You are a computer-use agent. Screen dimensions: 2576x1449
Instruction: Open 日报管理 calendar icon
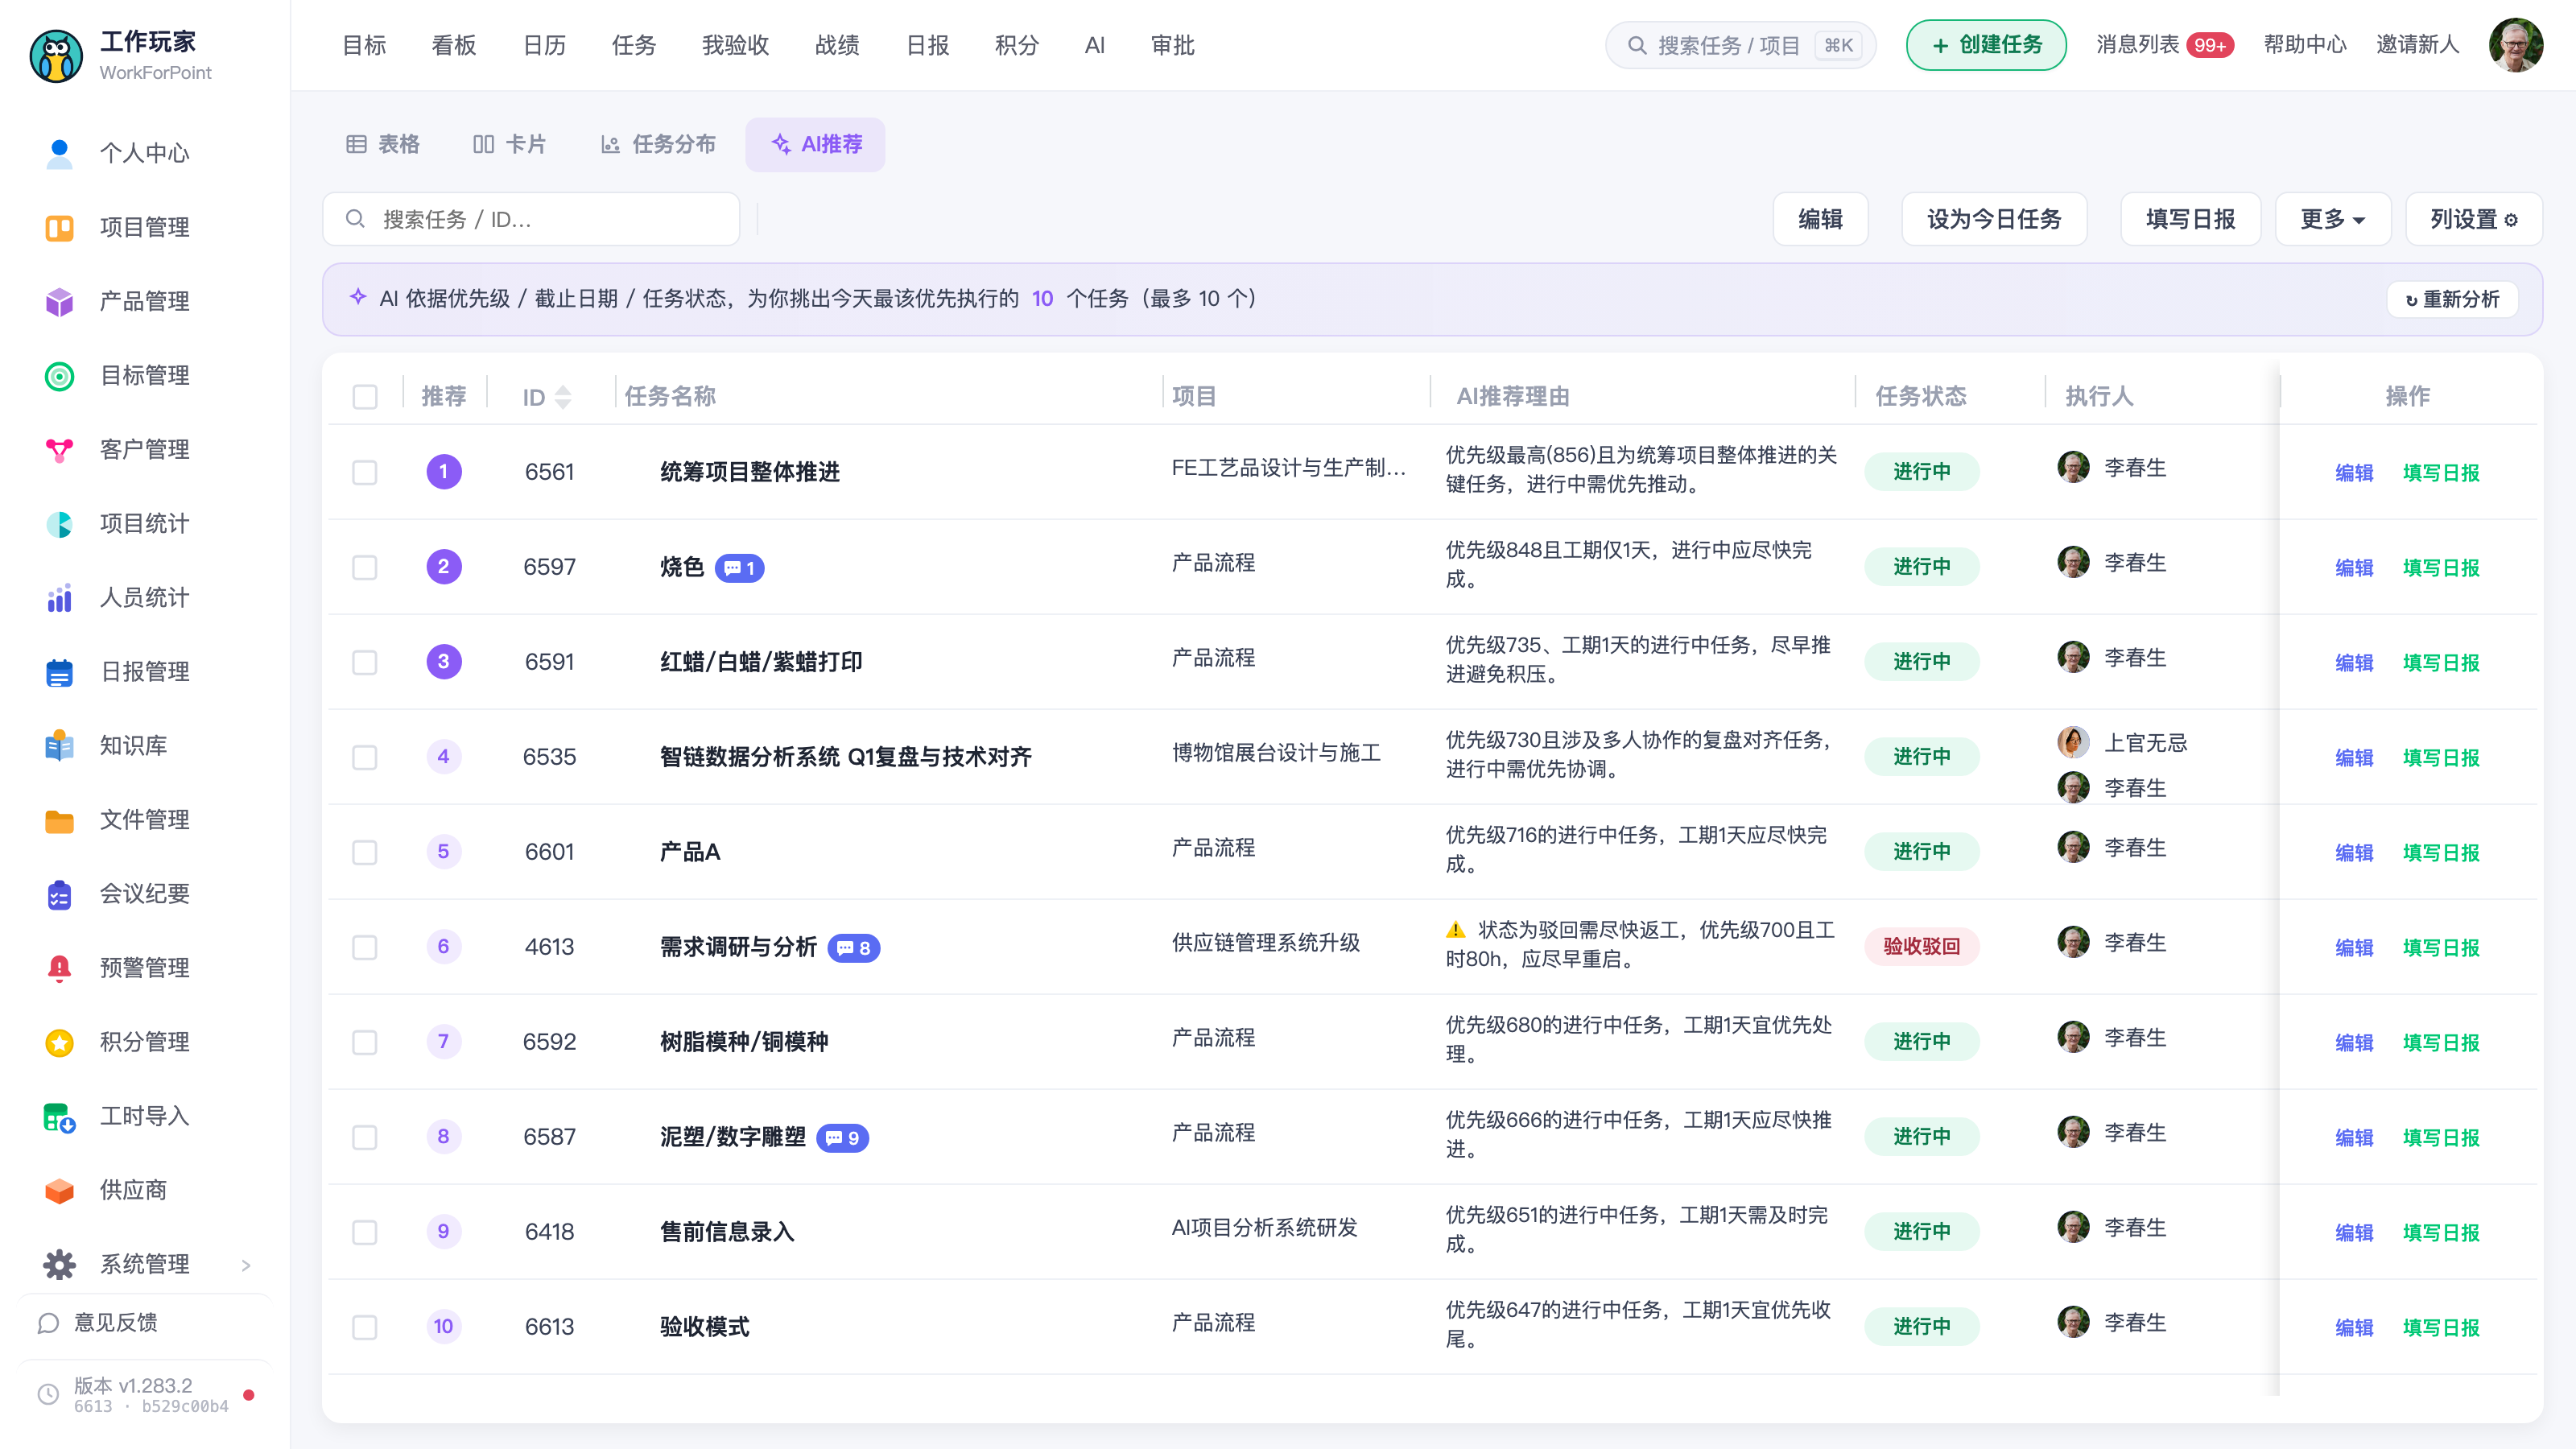pos(60,671)
